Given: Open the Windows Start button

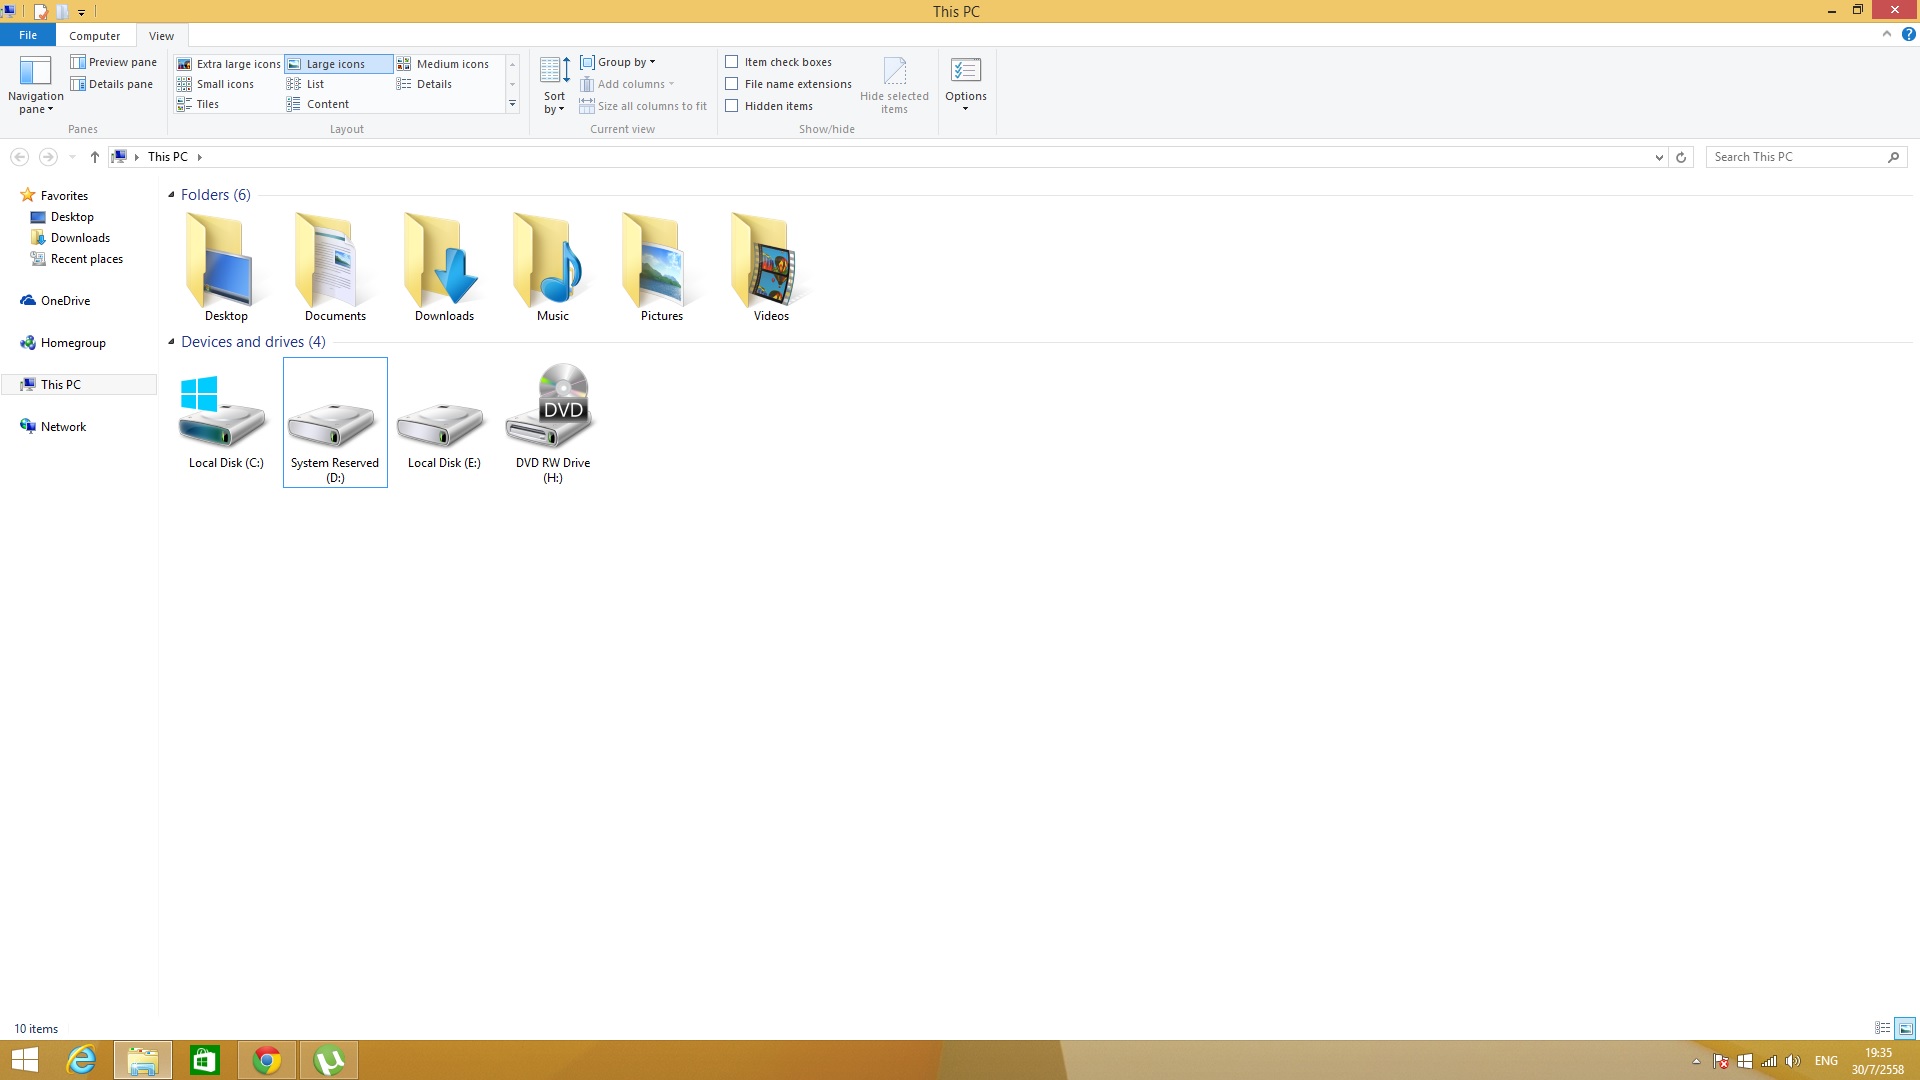Looking at the screenshot, I should click(x=24, y=1060).
